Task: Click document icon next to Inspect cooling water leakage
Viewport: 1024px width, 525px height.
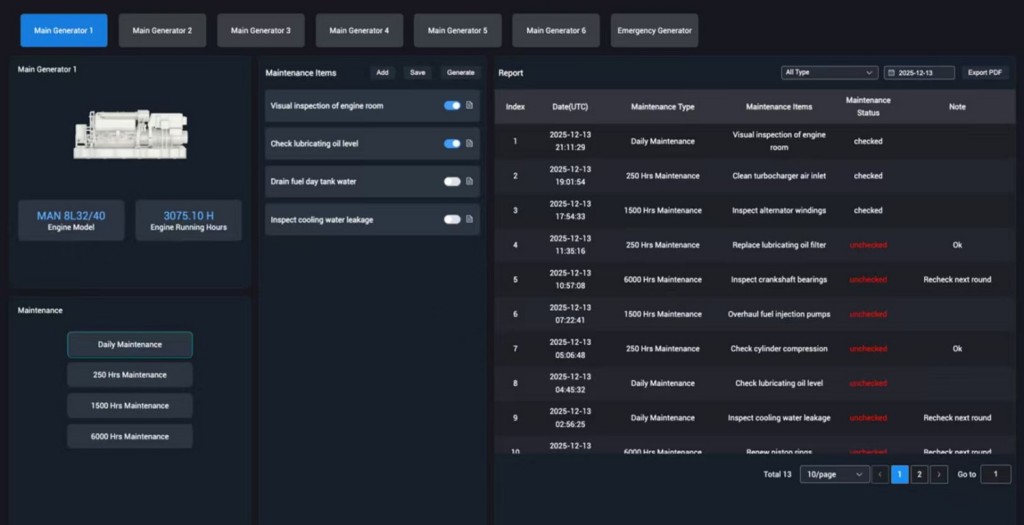Action: coord(470,220)
